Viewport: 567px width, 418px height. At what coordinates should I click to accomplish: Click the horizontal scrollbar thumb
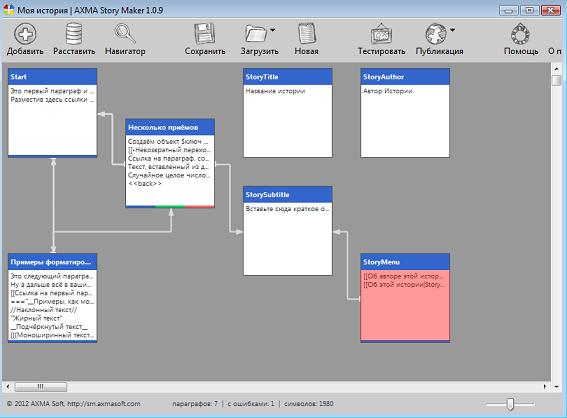pyautogui.click(x=40, y=387)
